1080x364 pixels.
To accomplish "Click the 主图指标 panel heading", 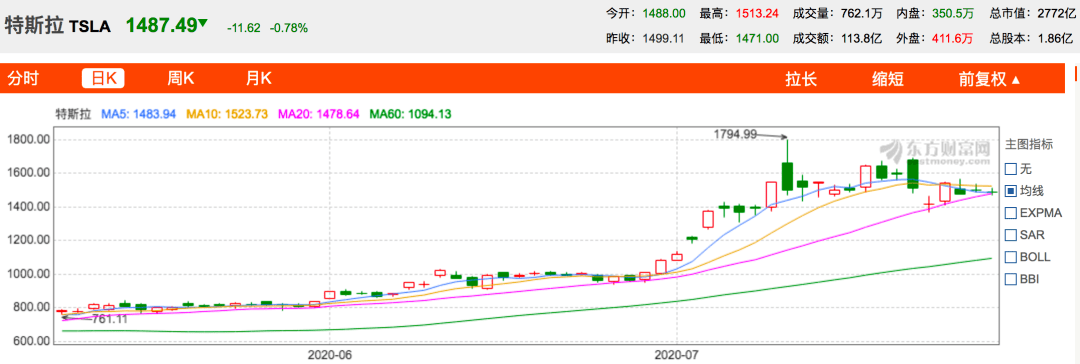I will tap(1029, 144).
